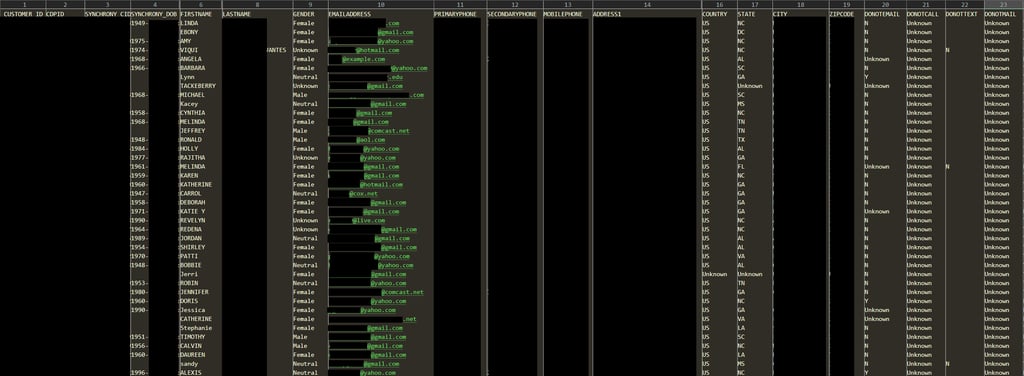
Task: Select the @live.com email in REVELYN's row
Action: (x=368, y=221)
